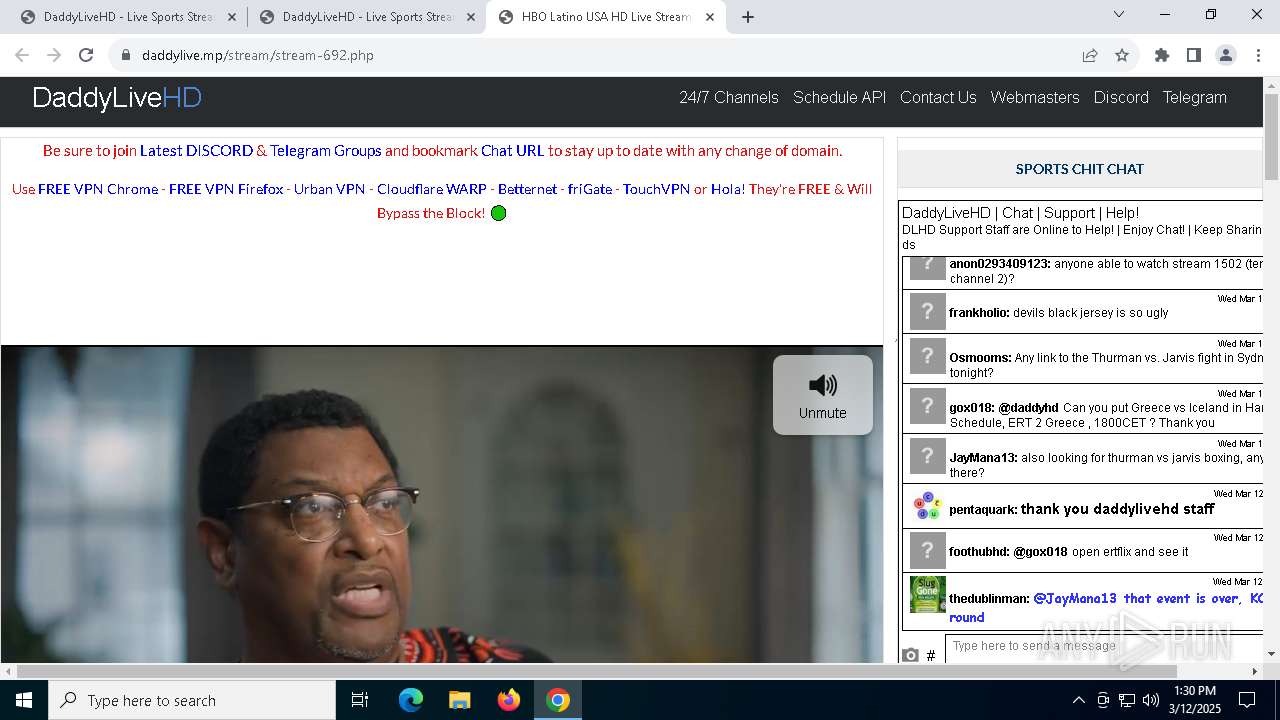
Task: Open the Chrome profile avatar
Action: click(1226, 55)
